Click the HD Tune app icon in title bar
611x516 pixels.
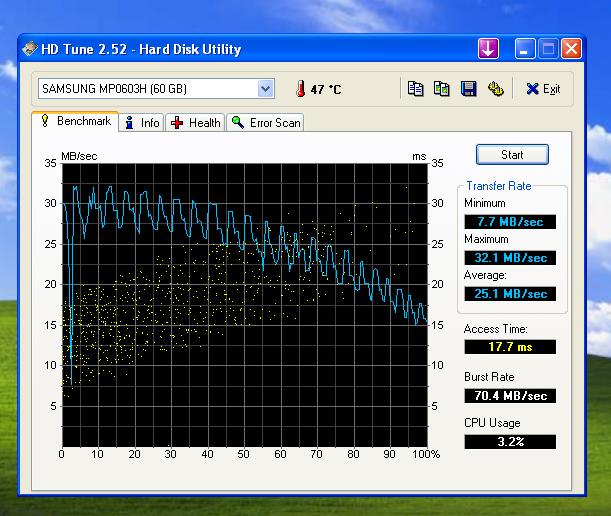30,49
